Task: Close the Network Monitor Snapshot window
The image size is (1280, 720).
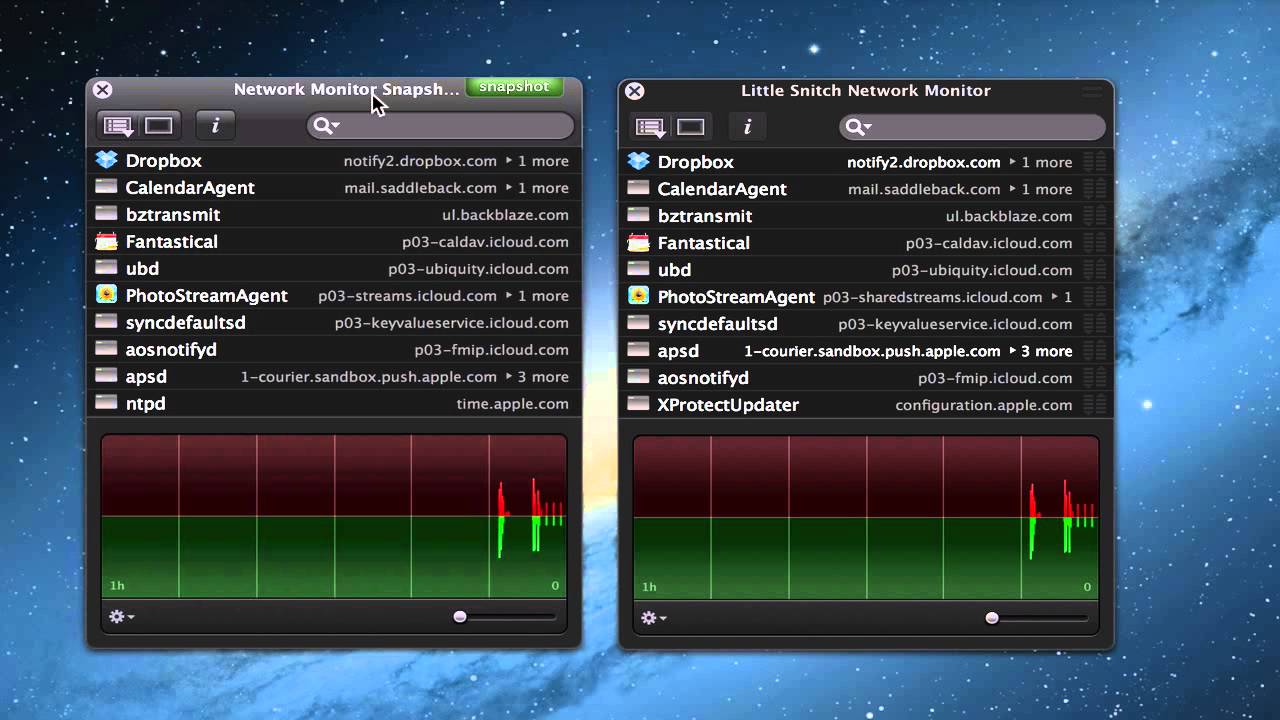Action: (102, 89)
